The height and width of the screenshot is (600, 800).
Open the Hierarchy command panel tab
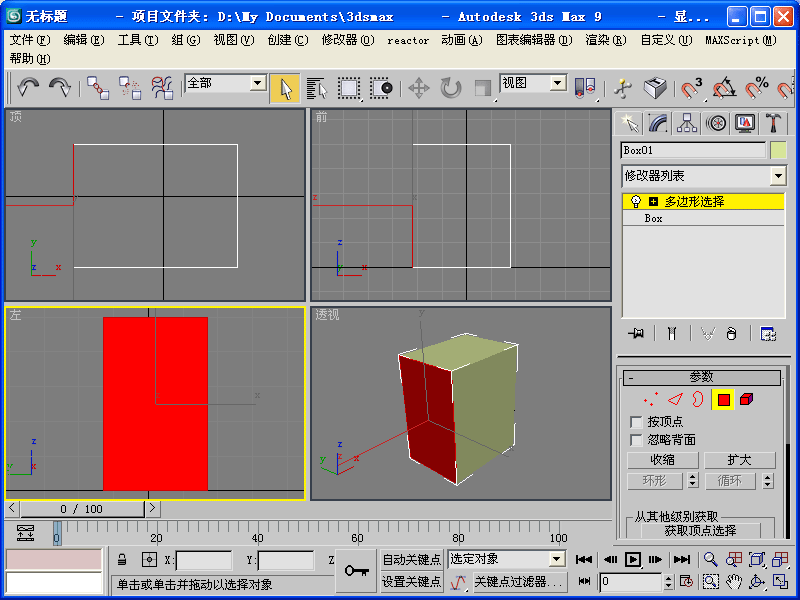687,123
